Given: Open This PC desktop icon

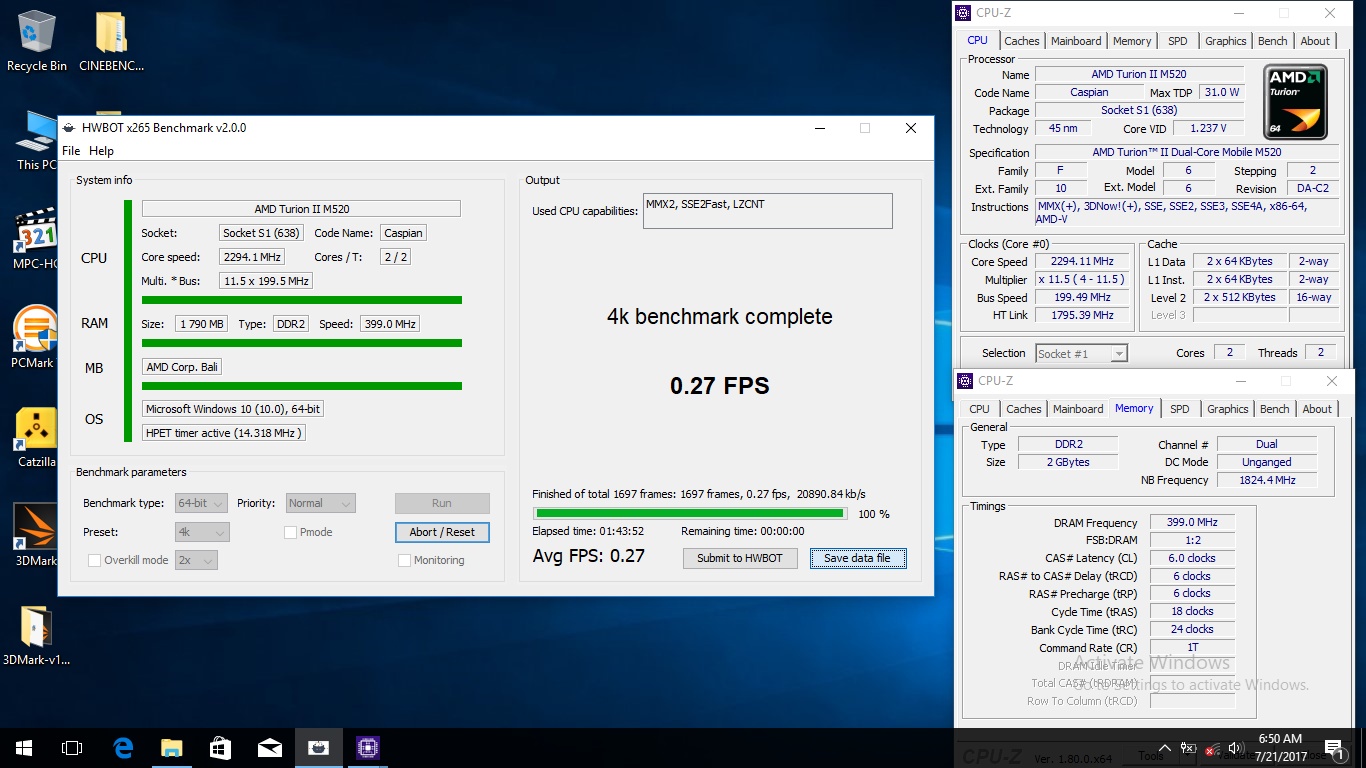Looking at the screenshot, I should (x=36, y=140).
